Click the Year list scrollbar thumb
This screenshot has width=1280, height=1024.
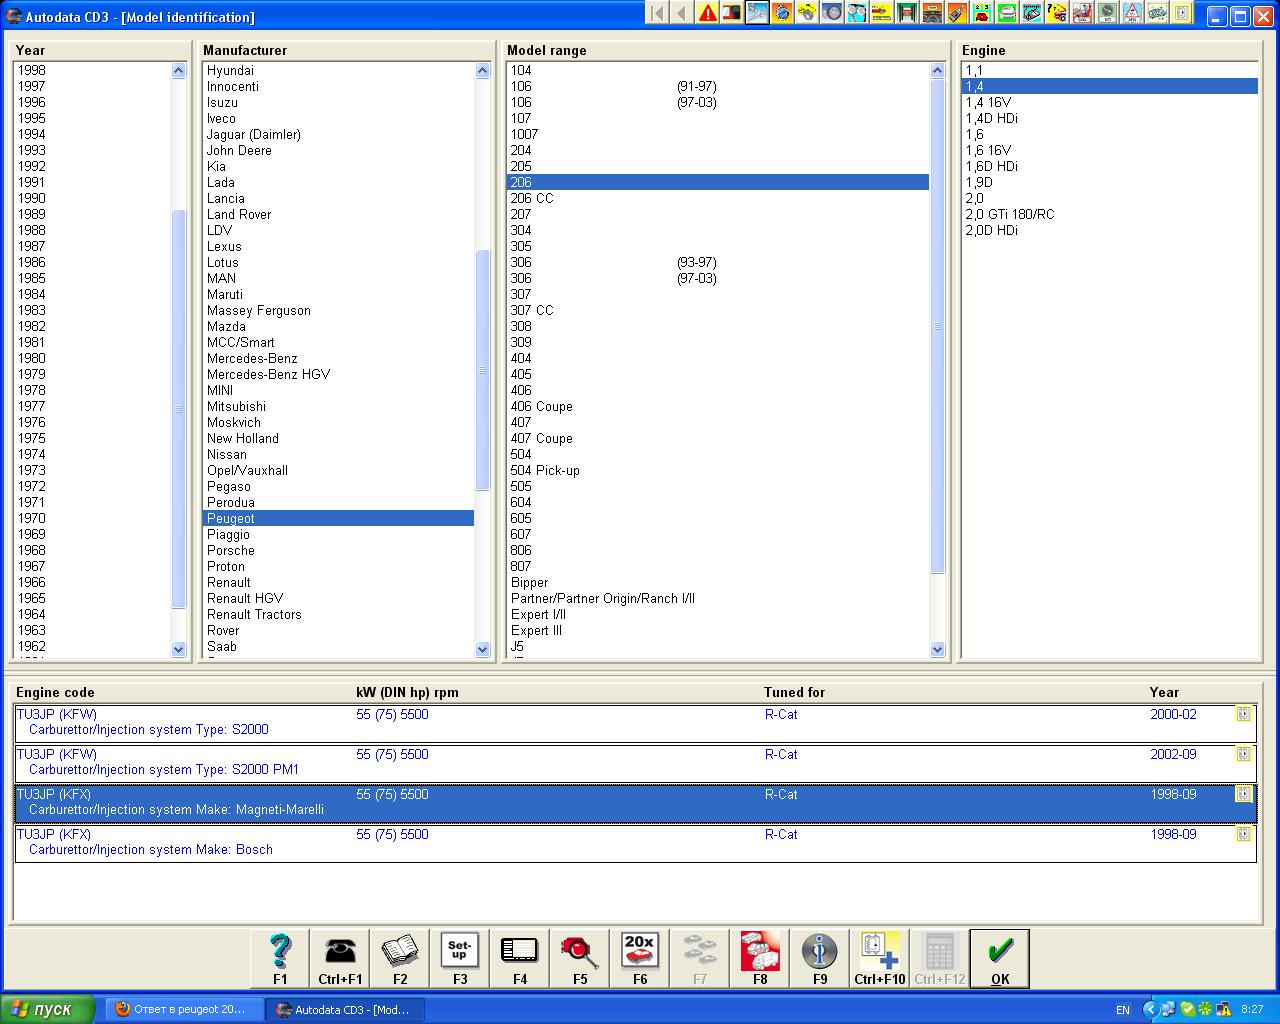179,408
